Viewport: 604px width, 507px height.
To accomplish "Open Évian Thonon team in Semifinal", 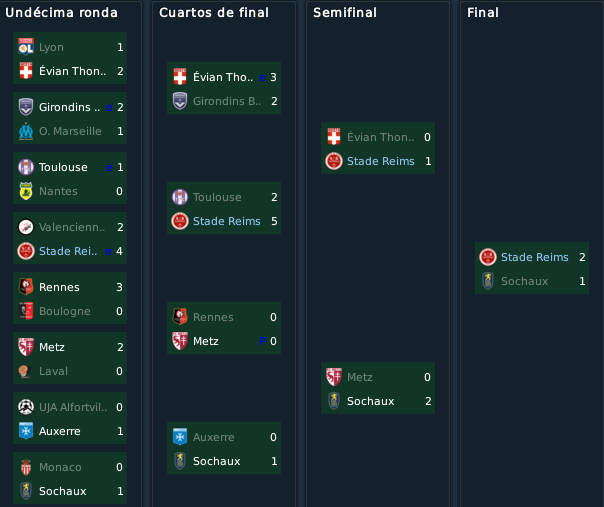I will (x=380, y=137).
